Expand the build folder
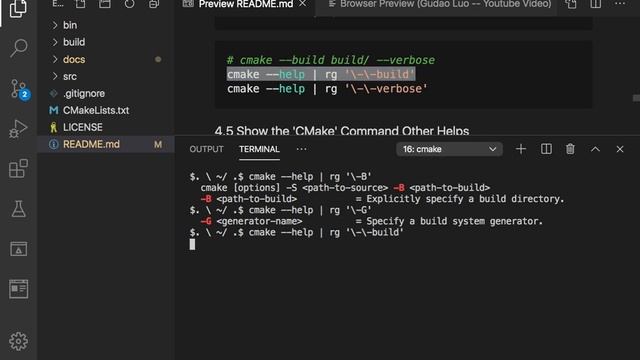The image size is (640, 360). click(x=74, y=42)
